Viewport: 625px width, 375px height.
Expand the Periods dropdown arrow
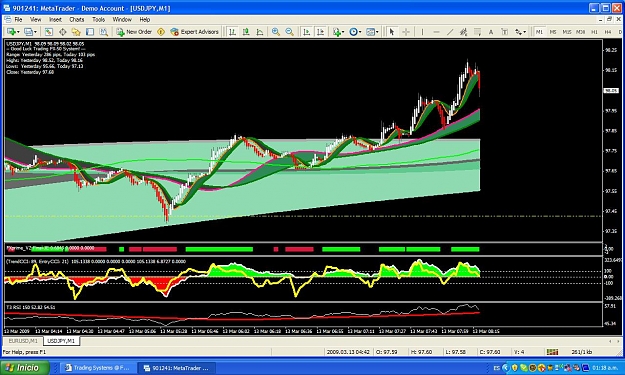coord(360,32)
